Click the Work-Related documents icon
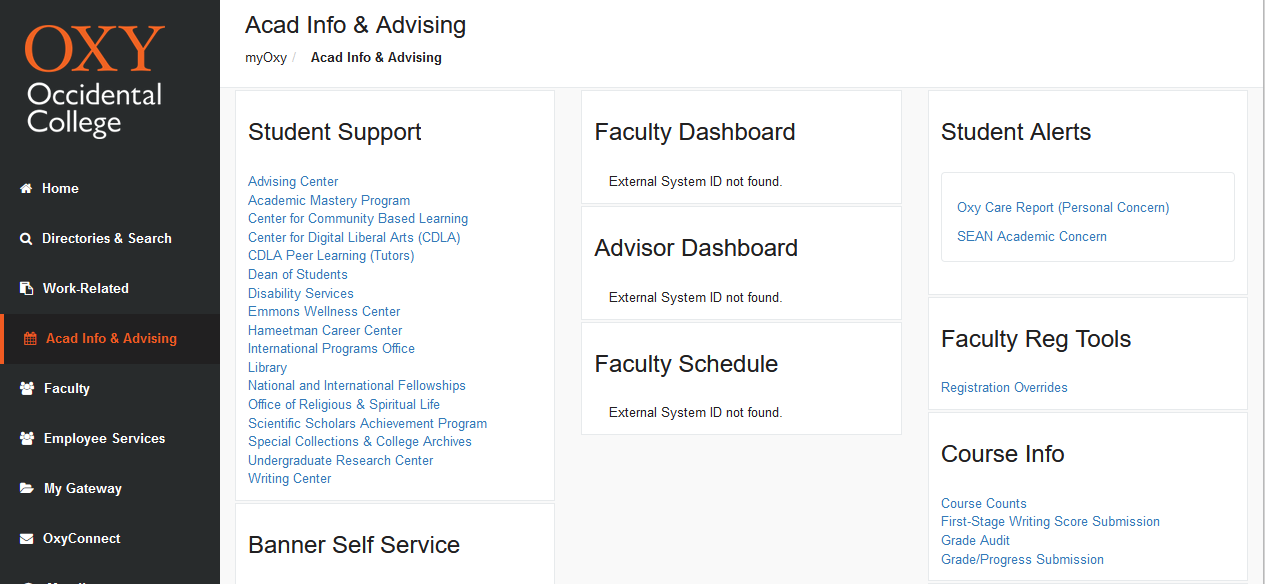This screenshot has width=1265, height=584. coord(26,288)
